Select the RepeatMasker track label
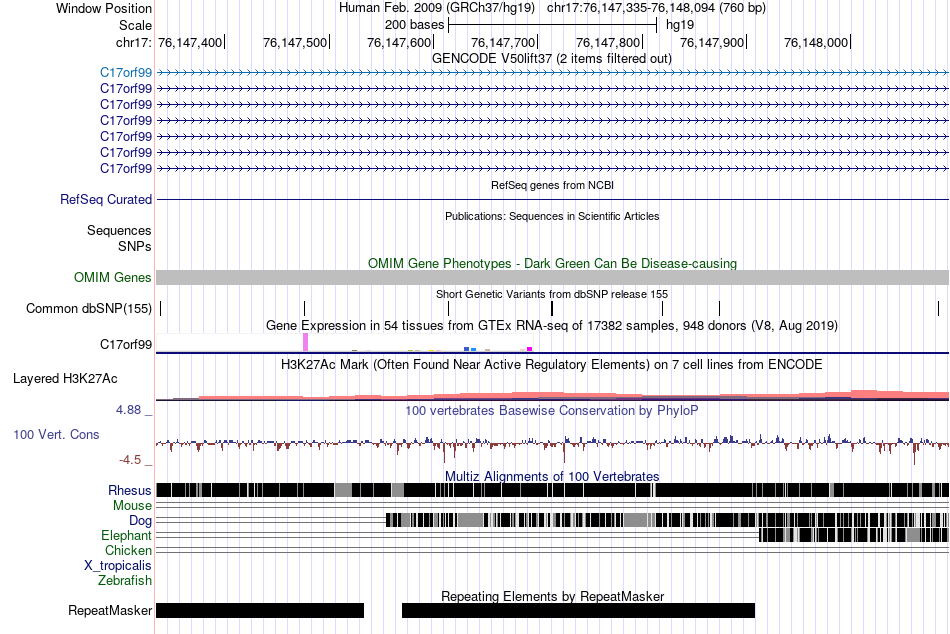 click(x=110, y=610)
